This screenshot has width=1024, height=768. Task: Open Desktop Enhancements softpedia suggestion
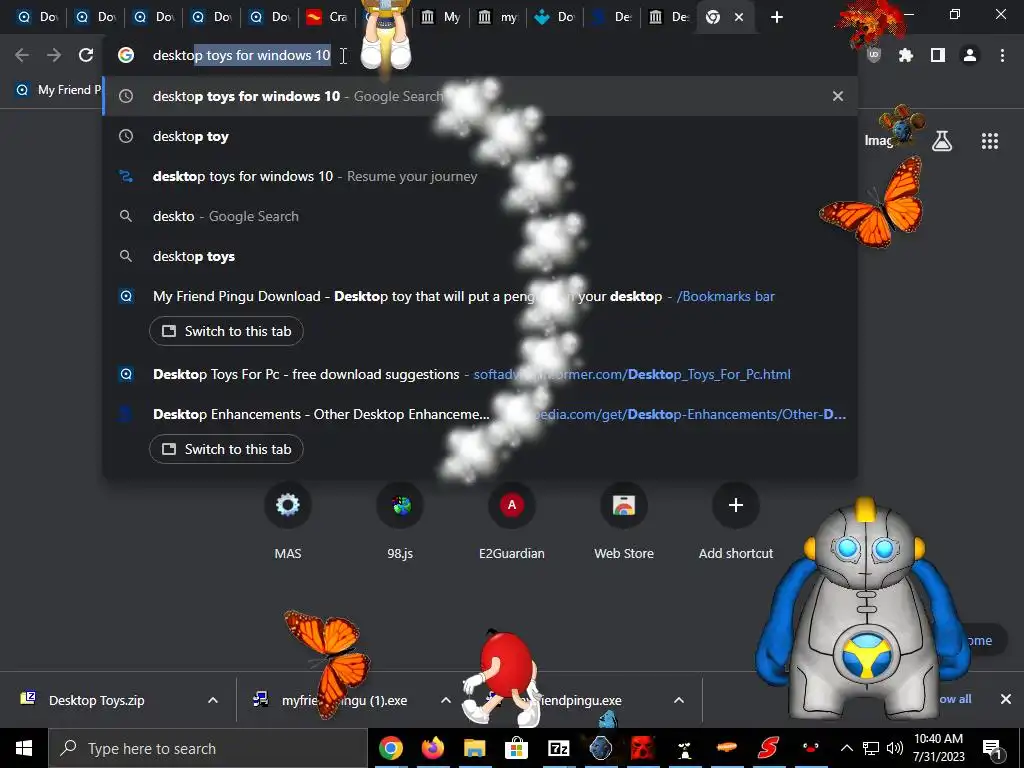[480, 414]
